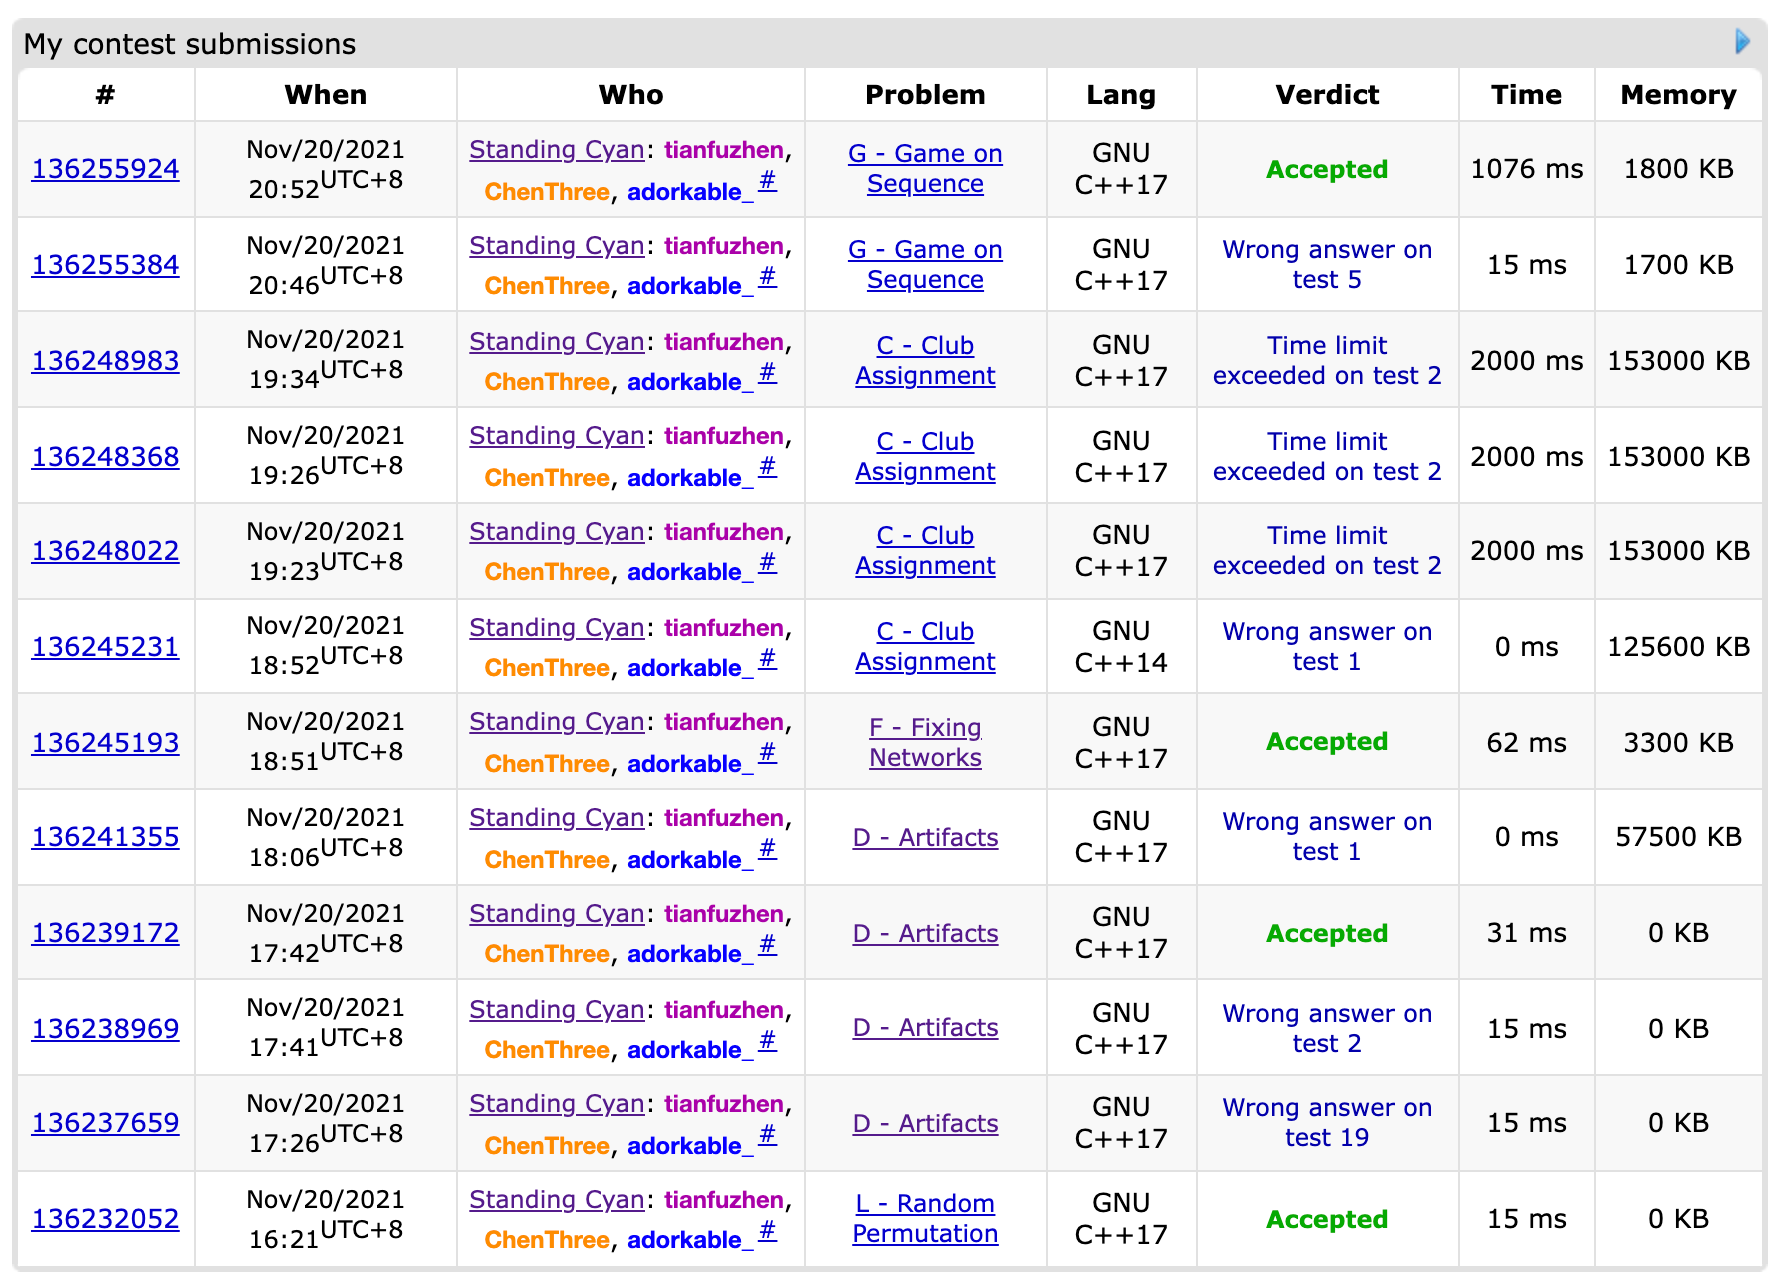This screenshot has width=1782, height=1282.
Task: Click the Verdict column header
Action: 1326,95
